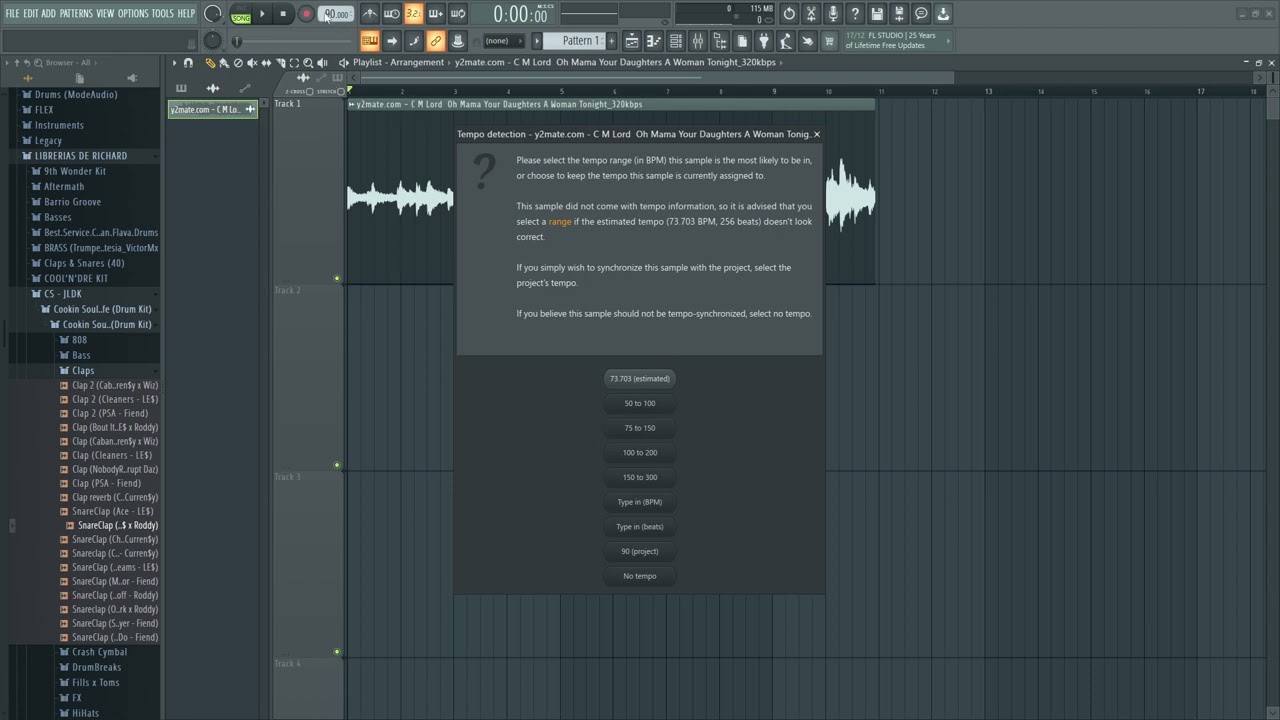Click the render/export audio icon

coord(899,14)
